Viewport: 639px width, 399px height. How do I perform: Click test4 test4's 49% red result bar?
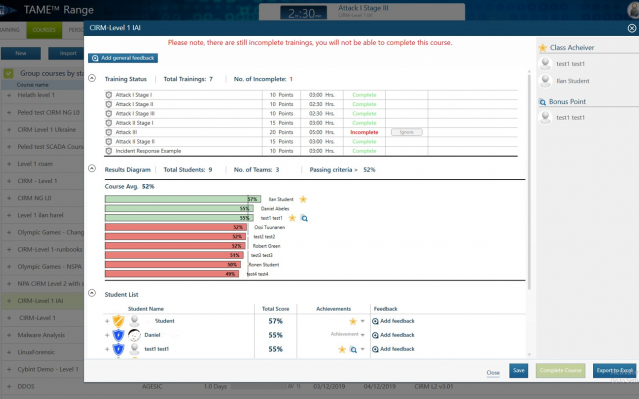tap(172, 274)
